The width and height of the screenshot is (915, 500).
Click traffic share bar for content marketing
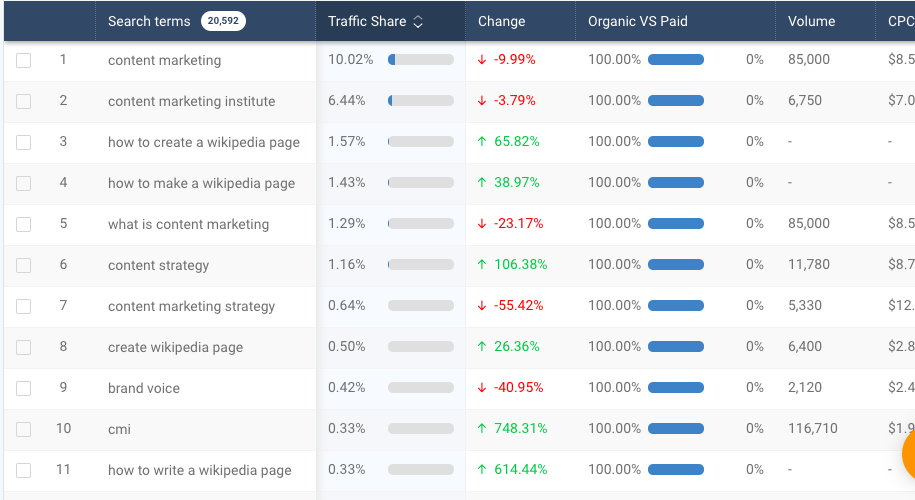[x=421, y=60]
